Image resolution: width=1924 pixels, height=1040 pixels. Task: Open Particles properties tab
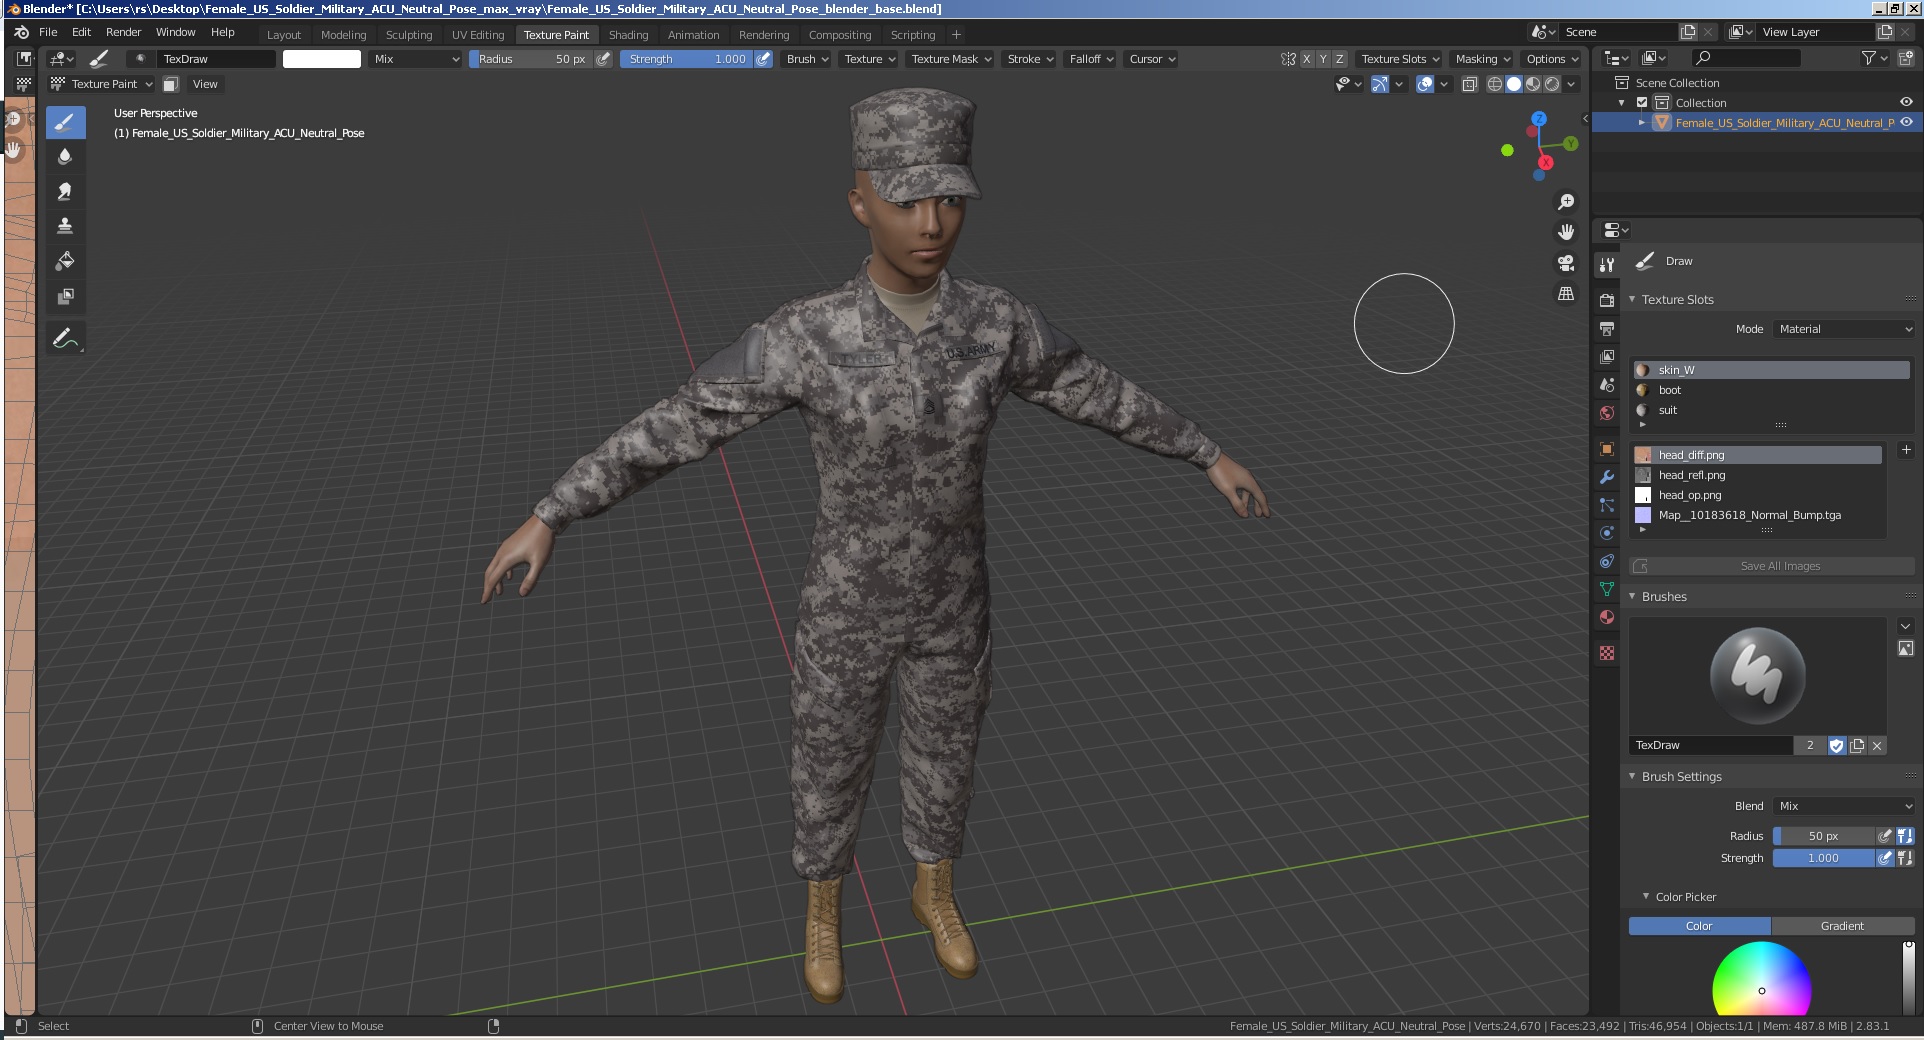coord(1607,505)
